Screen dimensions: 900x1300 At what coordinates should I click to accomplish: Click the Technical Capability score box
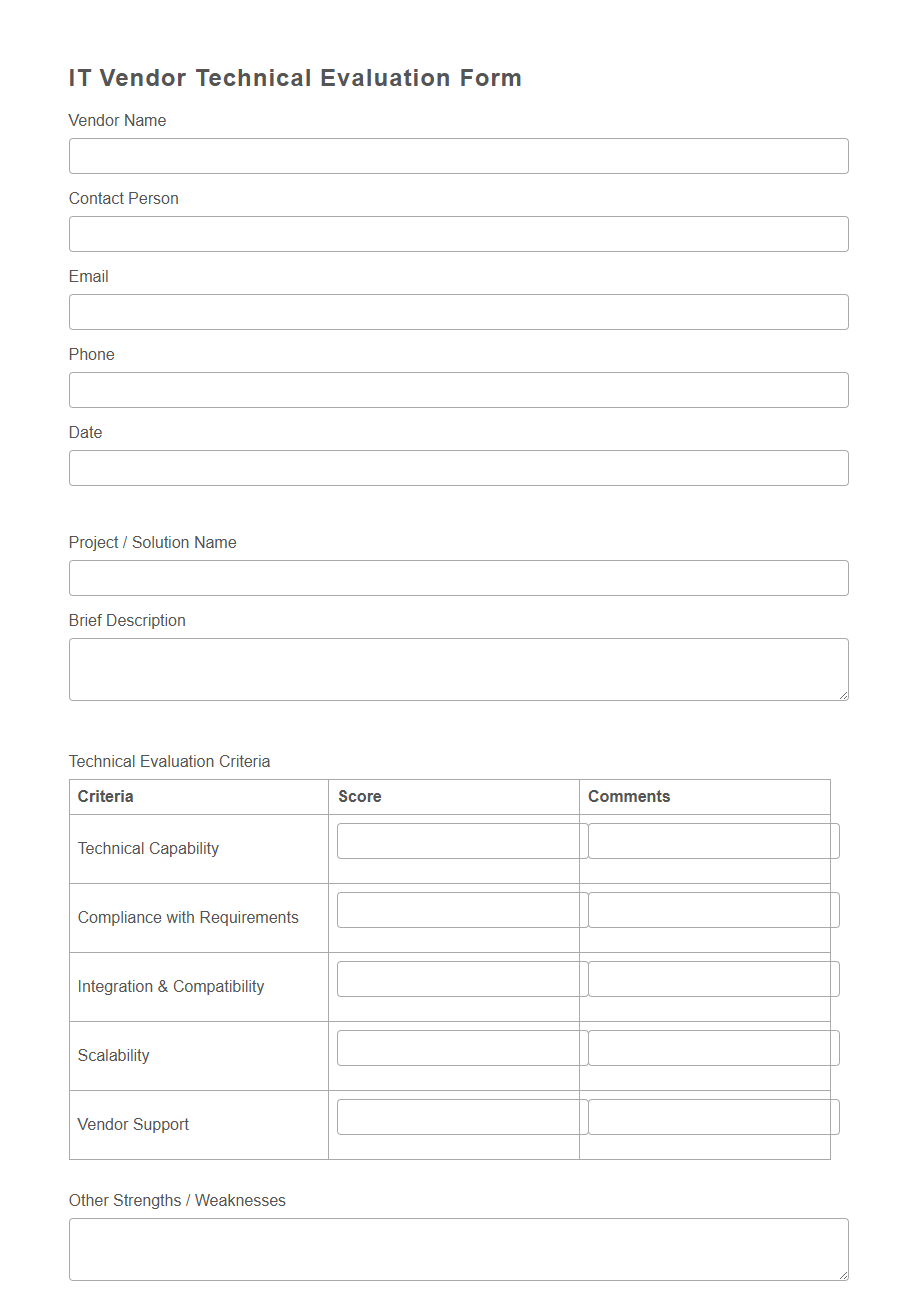457,840
